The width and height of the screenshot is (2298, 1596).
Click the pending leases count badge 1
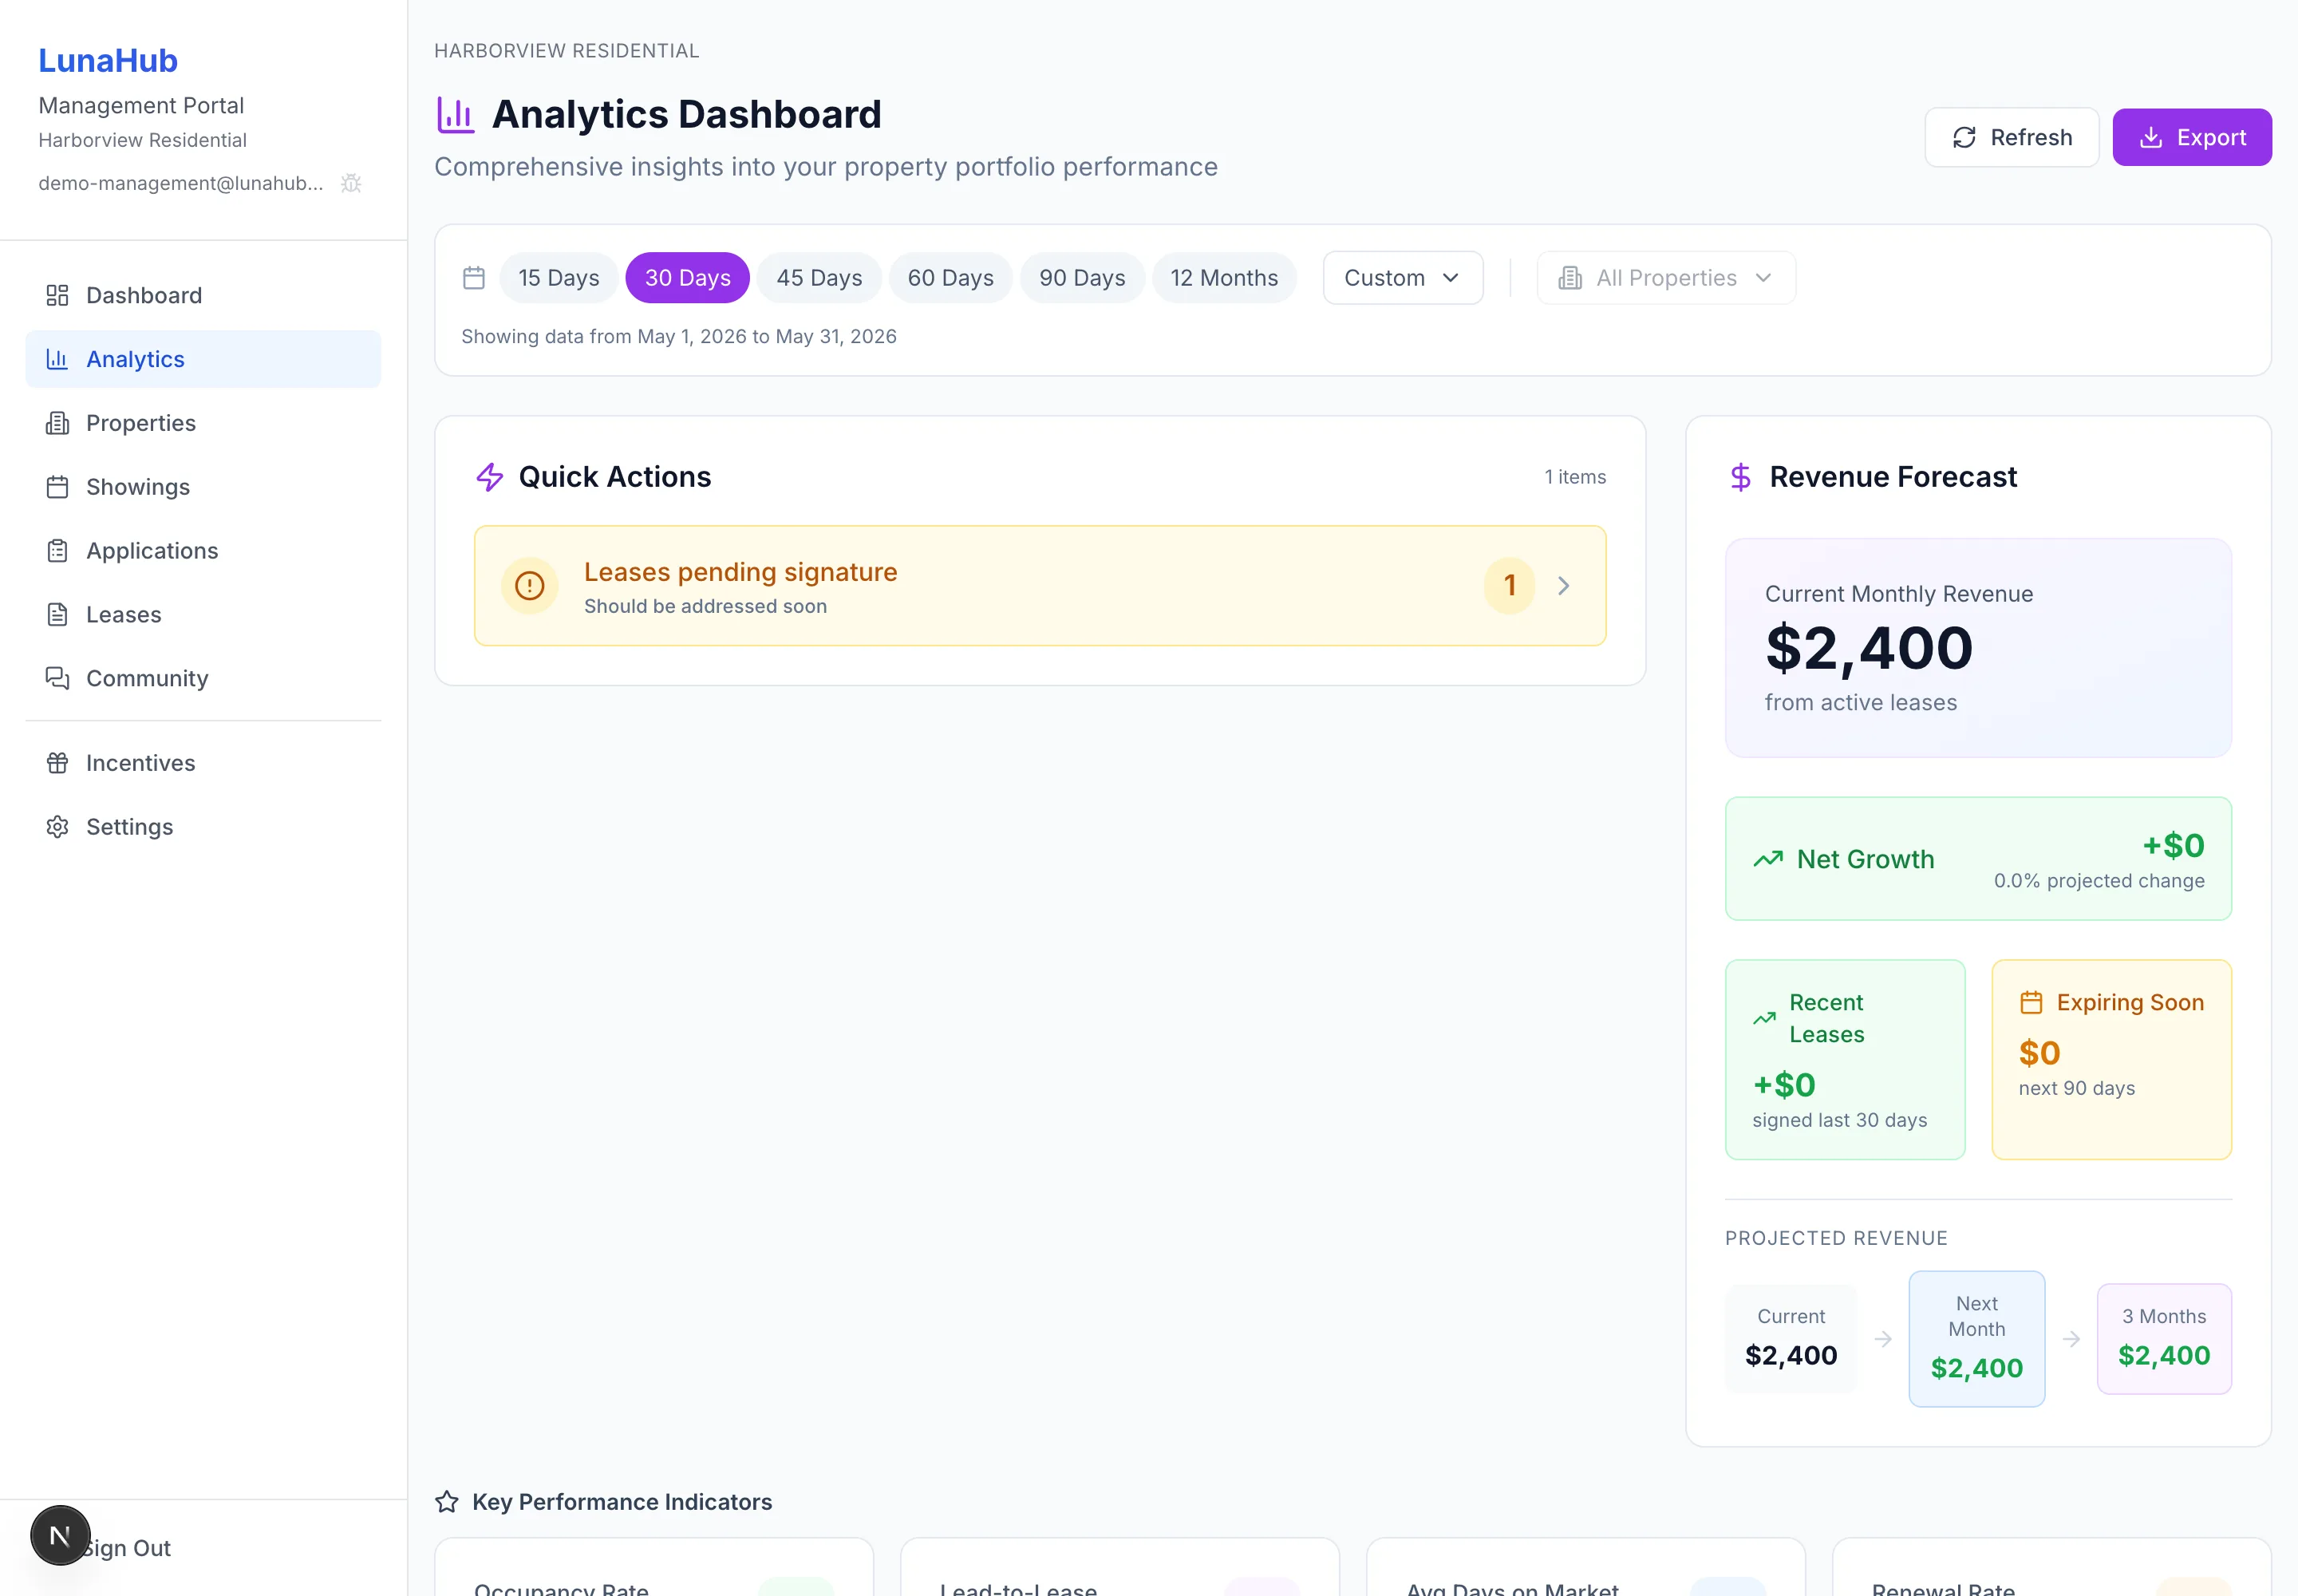1510,586
